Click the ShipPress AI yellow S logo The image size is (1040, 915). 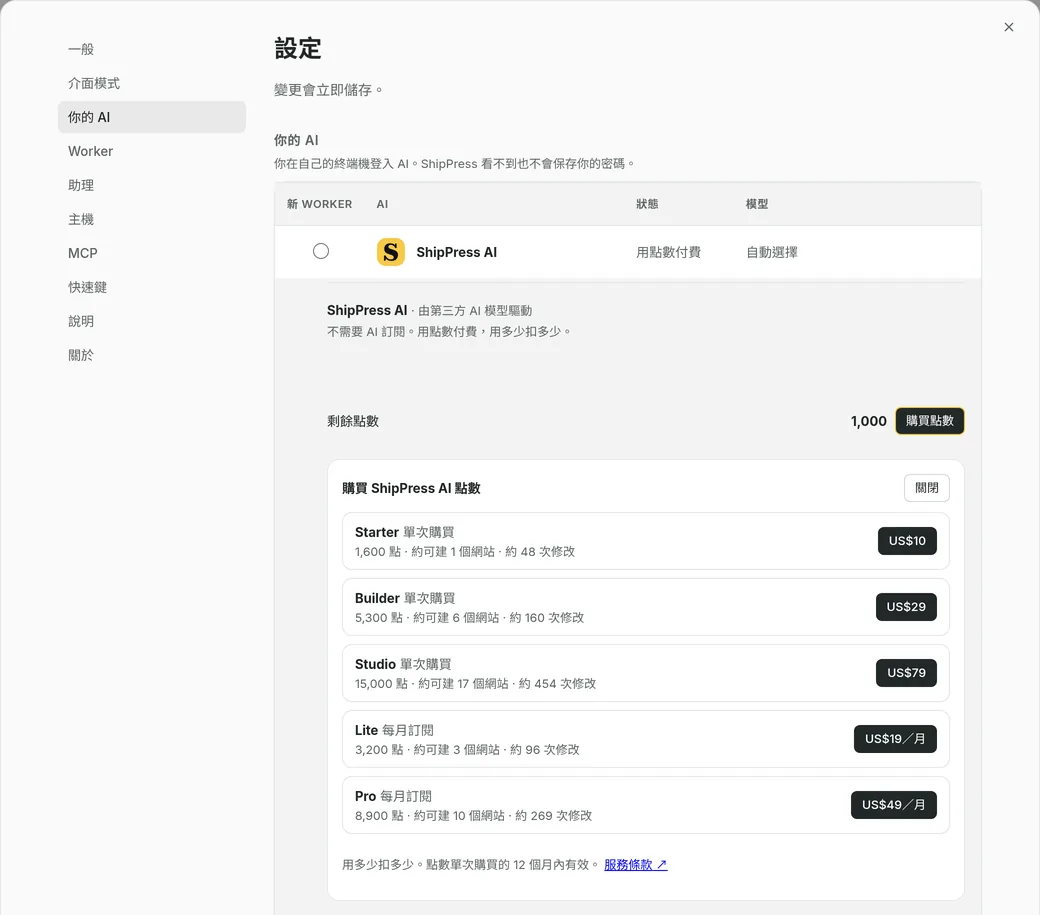pyautogui.click(x=391, y=252)
